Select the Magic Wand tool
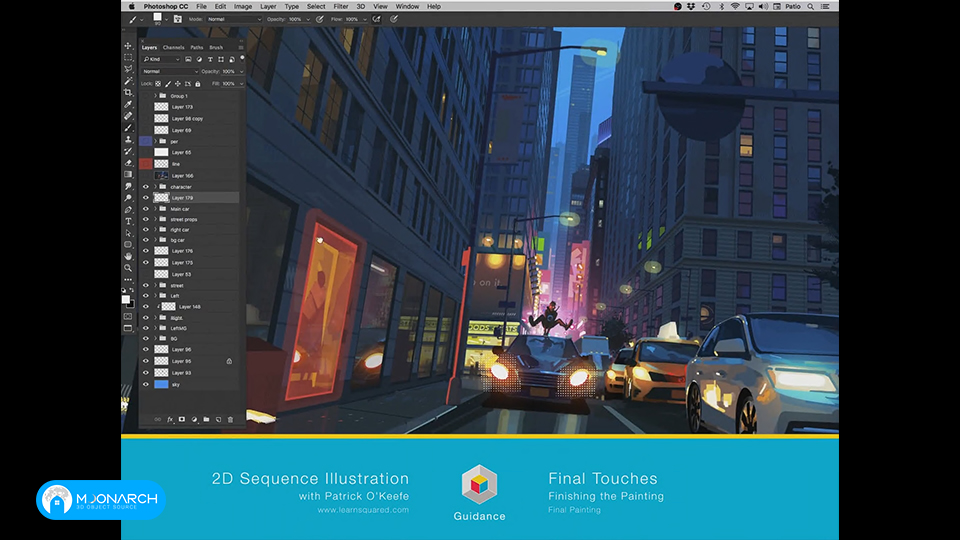This screenshot has height=540, width=960. 128,81
